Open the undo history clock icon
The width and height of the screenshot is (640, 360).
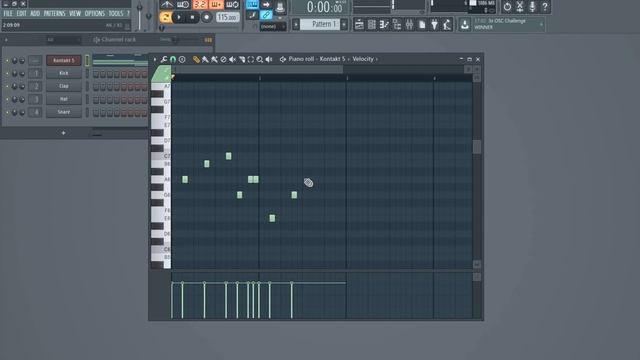(507, 7)
